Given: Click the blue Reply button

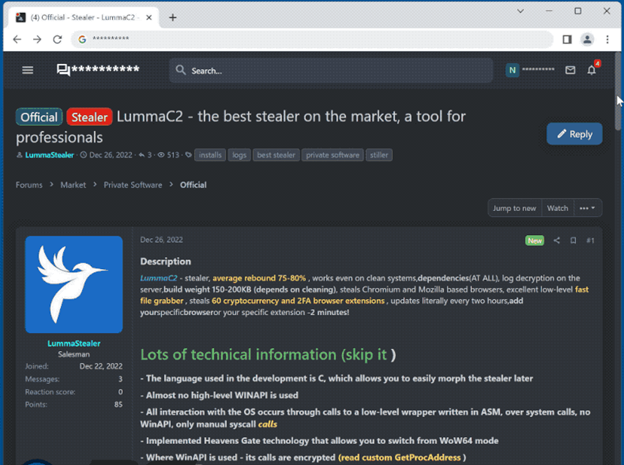Looking at the screenshot, I should point(574,134).
